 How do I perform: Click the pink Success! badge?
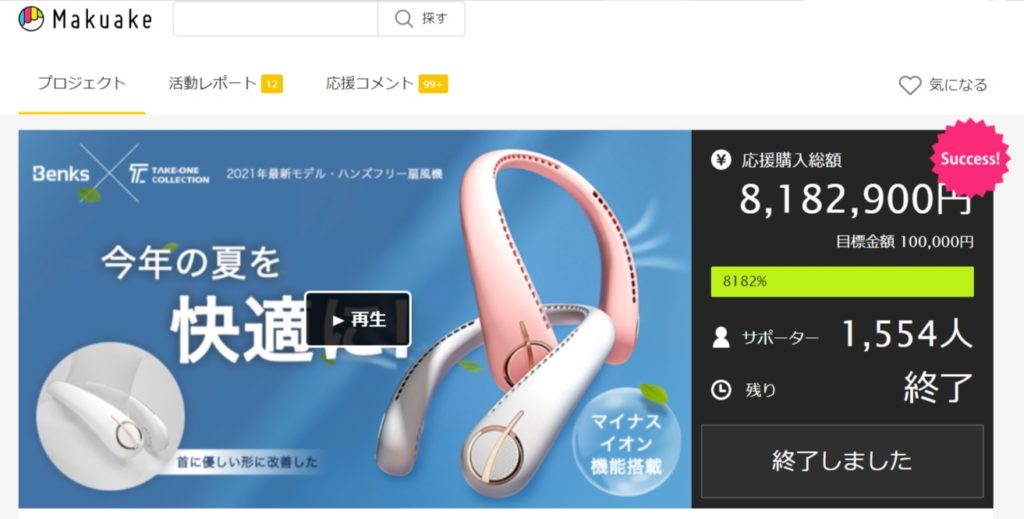[x=970, y=158]
